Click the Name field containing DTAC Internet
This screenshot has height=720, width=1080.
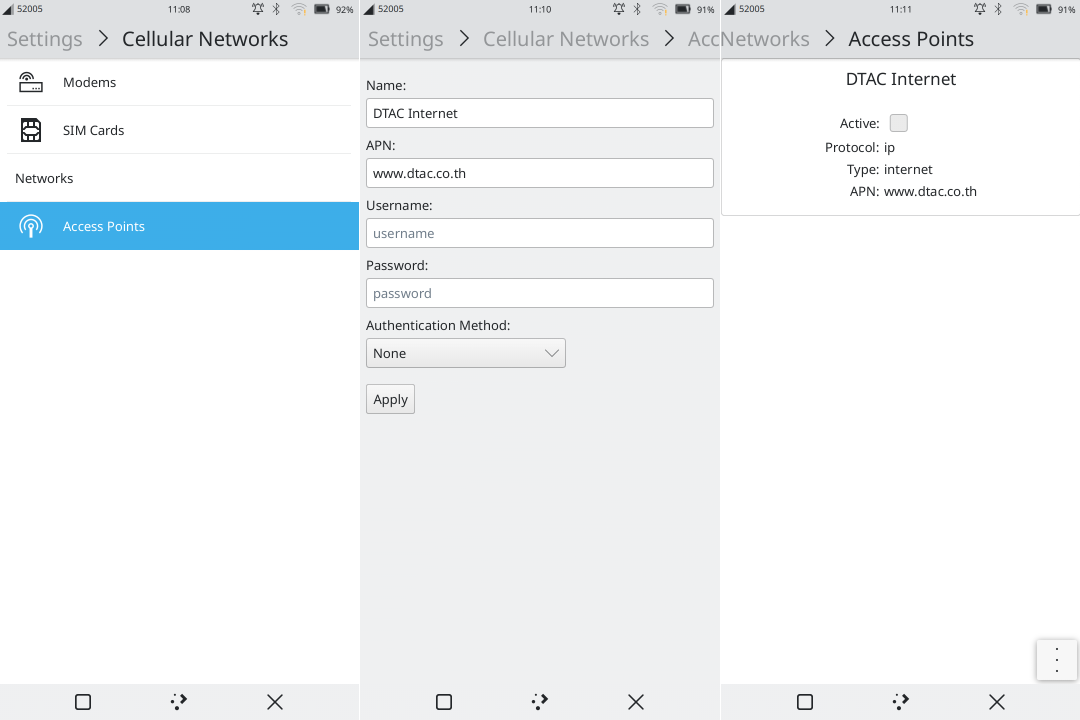[x=539, y=113]
